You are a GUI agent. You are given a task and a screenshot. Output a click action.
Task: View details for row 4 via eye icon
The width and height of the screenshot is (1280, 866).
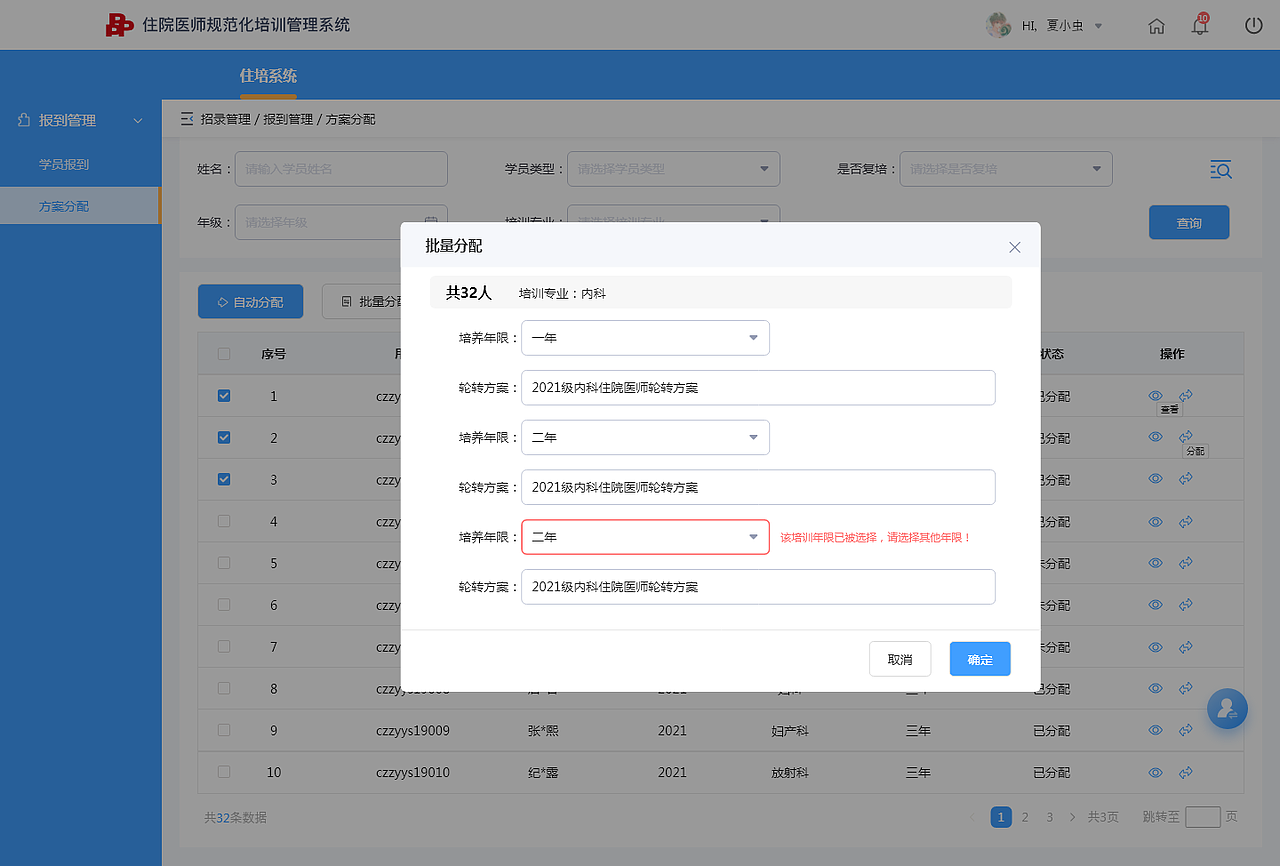[1156, 522]
